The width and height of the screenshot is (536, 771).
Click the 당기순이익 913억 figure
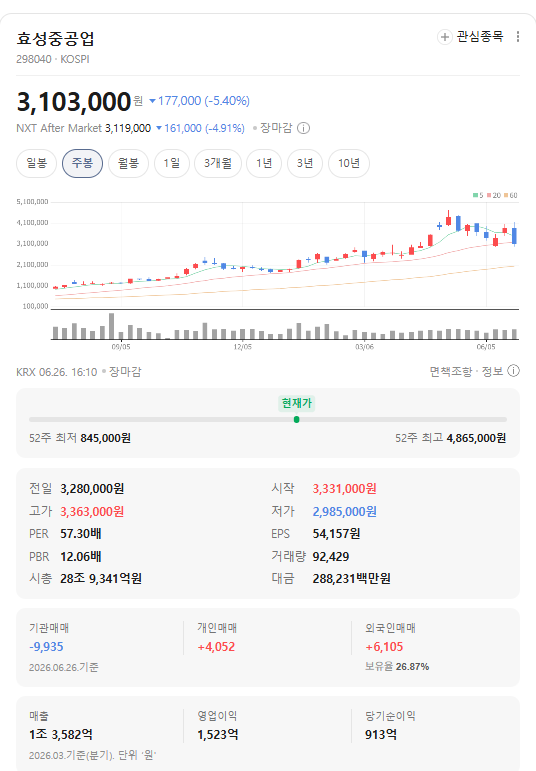381,735
